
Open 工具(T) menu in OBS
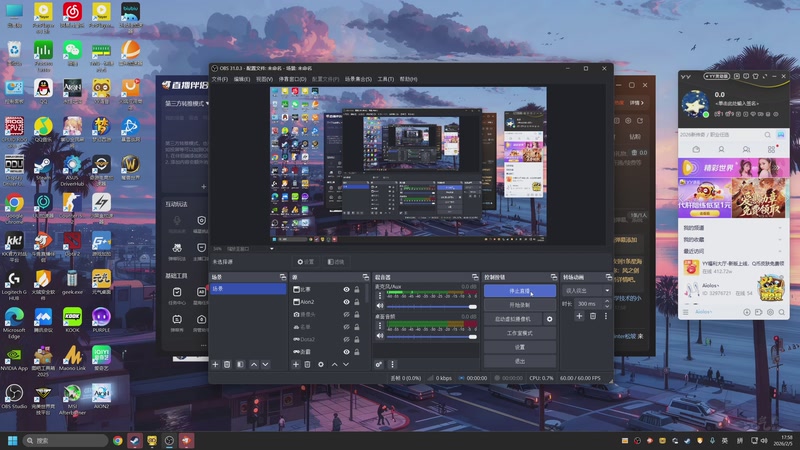coord(386,79)
